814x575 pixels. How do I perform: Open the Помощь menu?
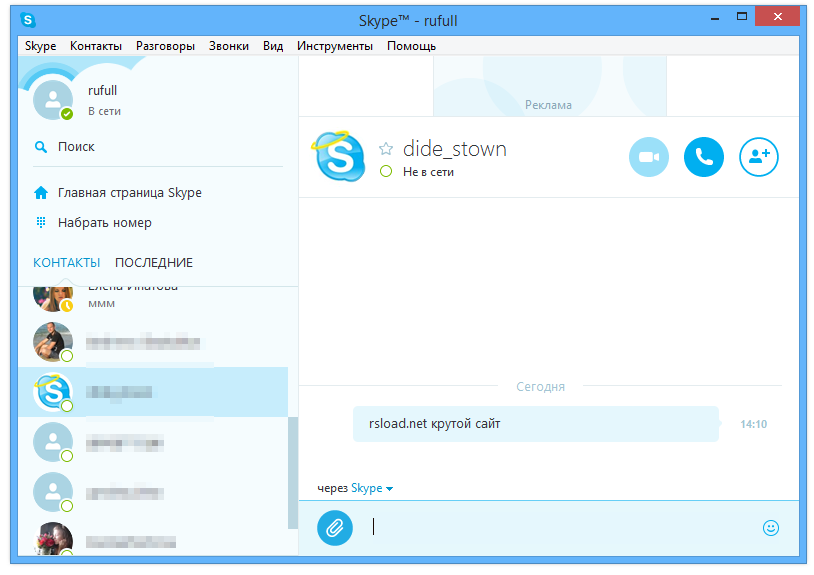click(x=411, y=46)
